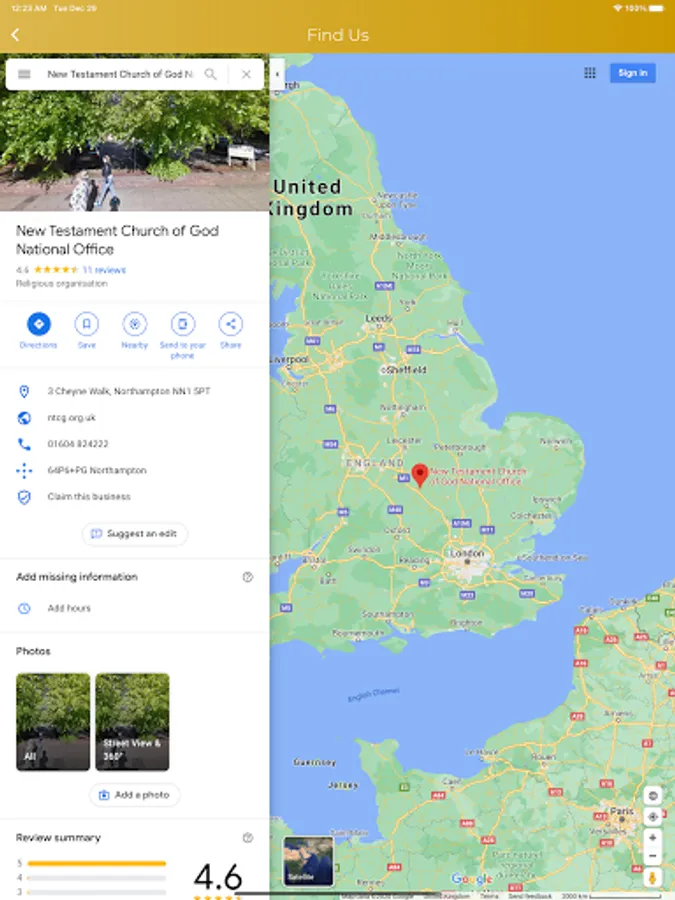The height and width of the screenshot is (900, 675).
Task: Choose Send to your phone icon
Action: coord(183,324)
